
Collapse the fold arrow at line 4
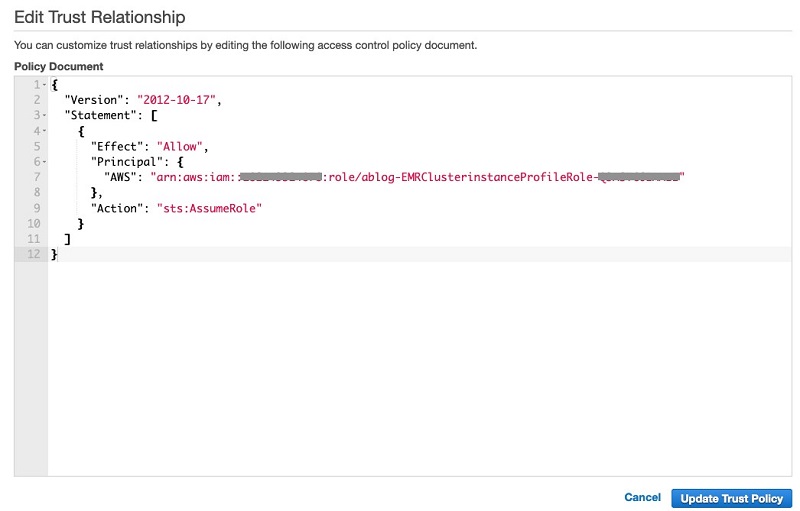pyautogui.click(x=45, y=131)
